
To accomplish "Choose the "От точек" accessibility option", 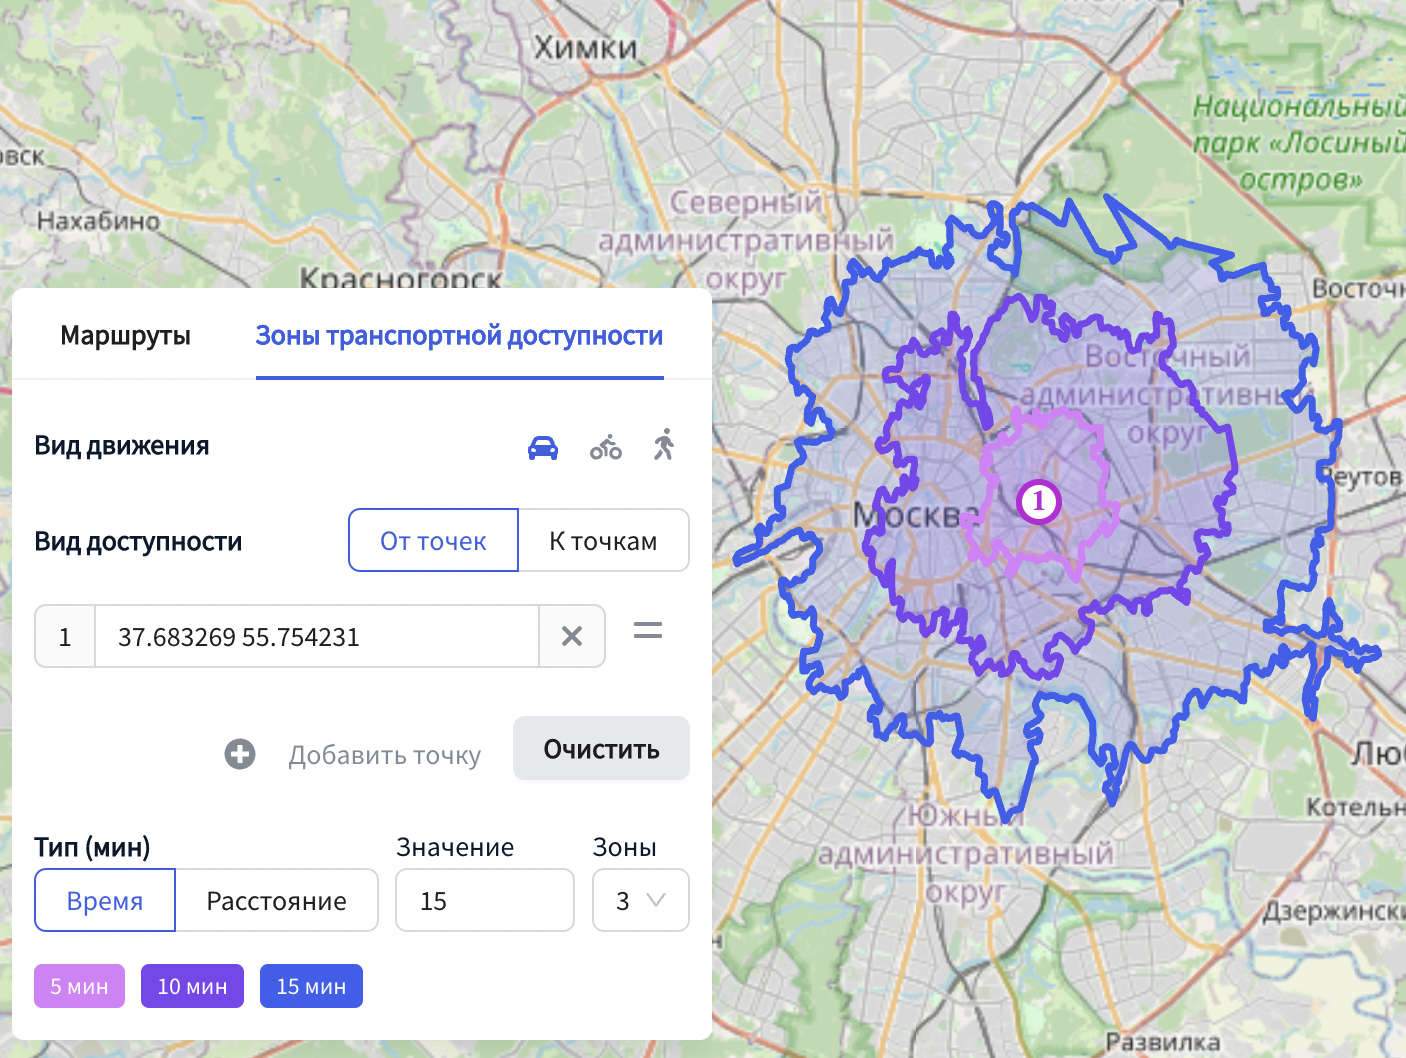I will [433, 541].
